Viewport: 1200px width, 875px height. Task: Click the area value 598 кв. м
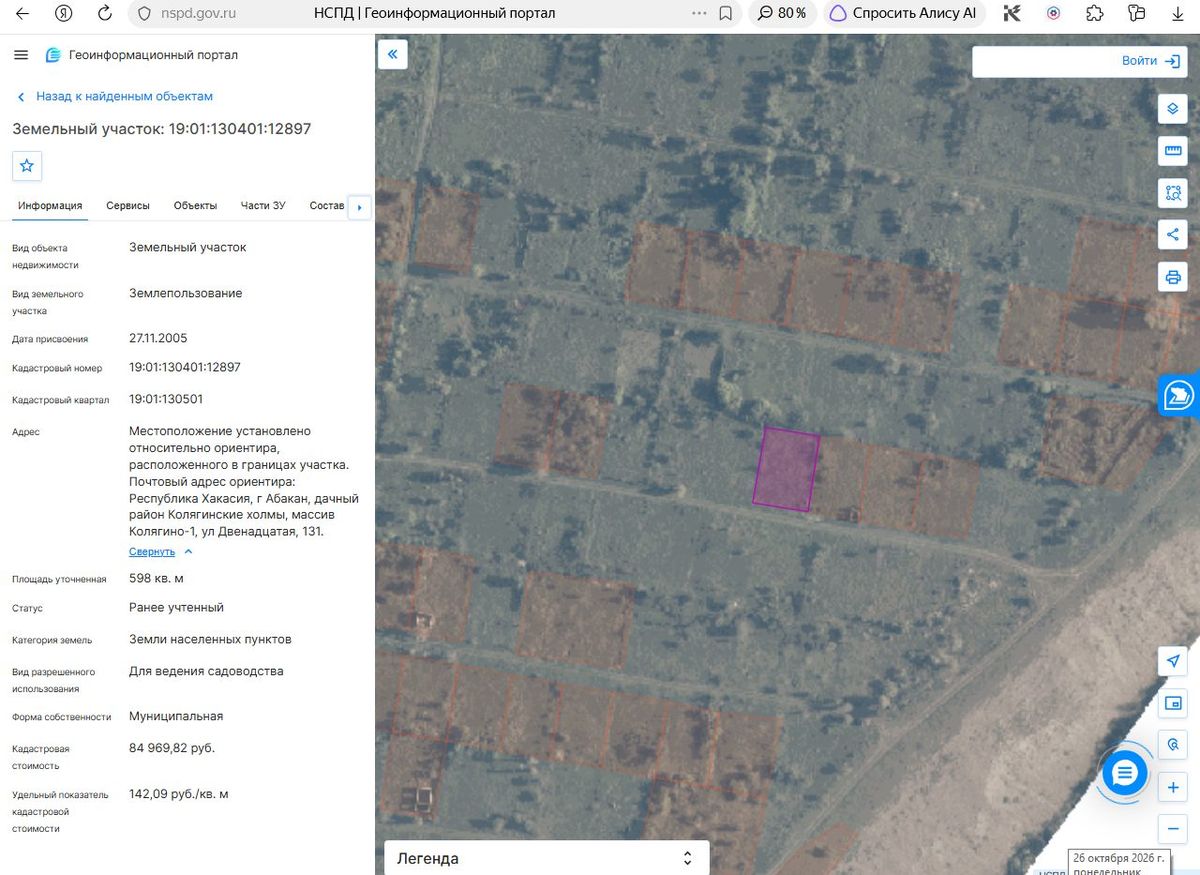point(157,578)
